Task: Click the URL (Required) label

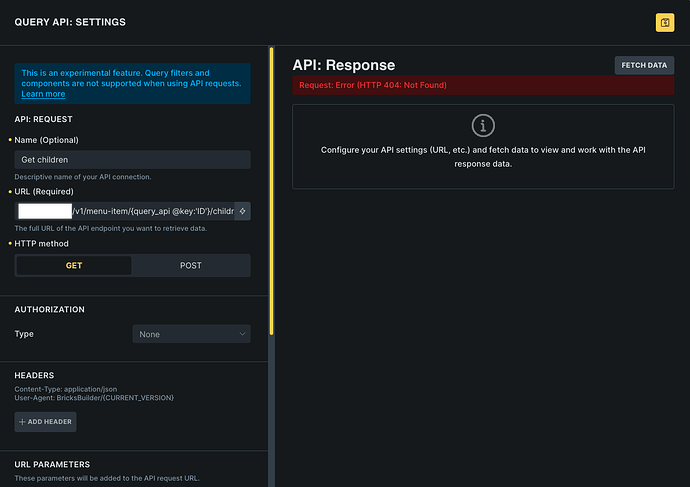Action: coord(44,191)
